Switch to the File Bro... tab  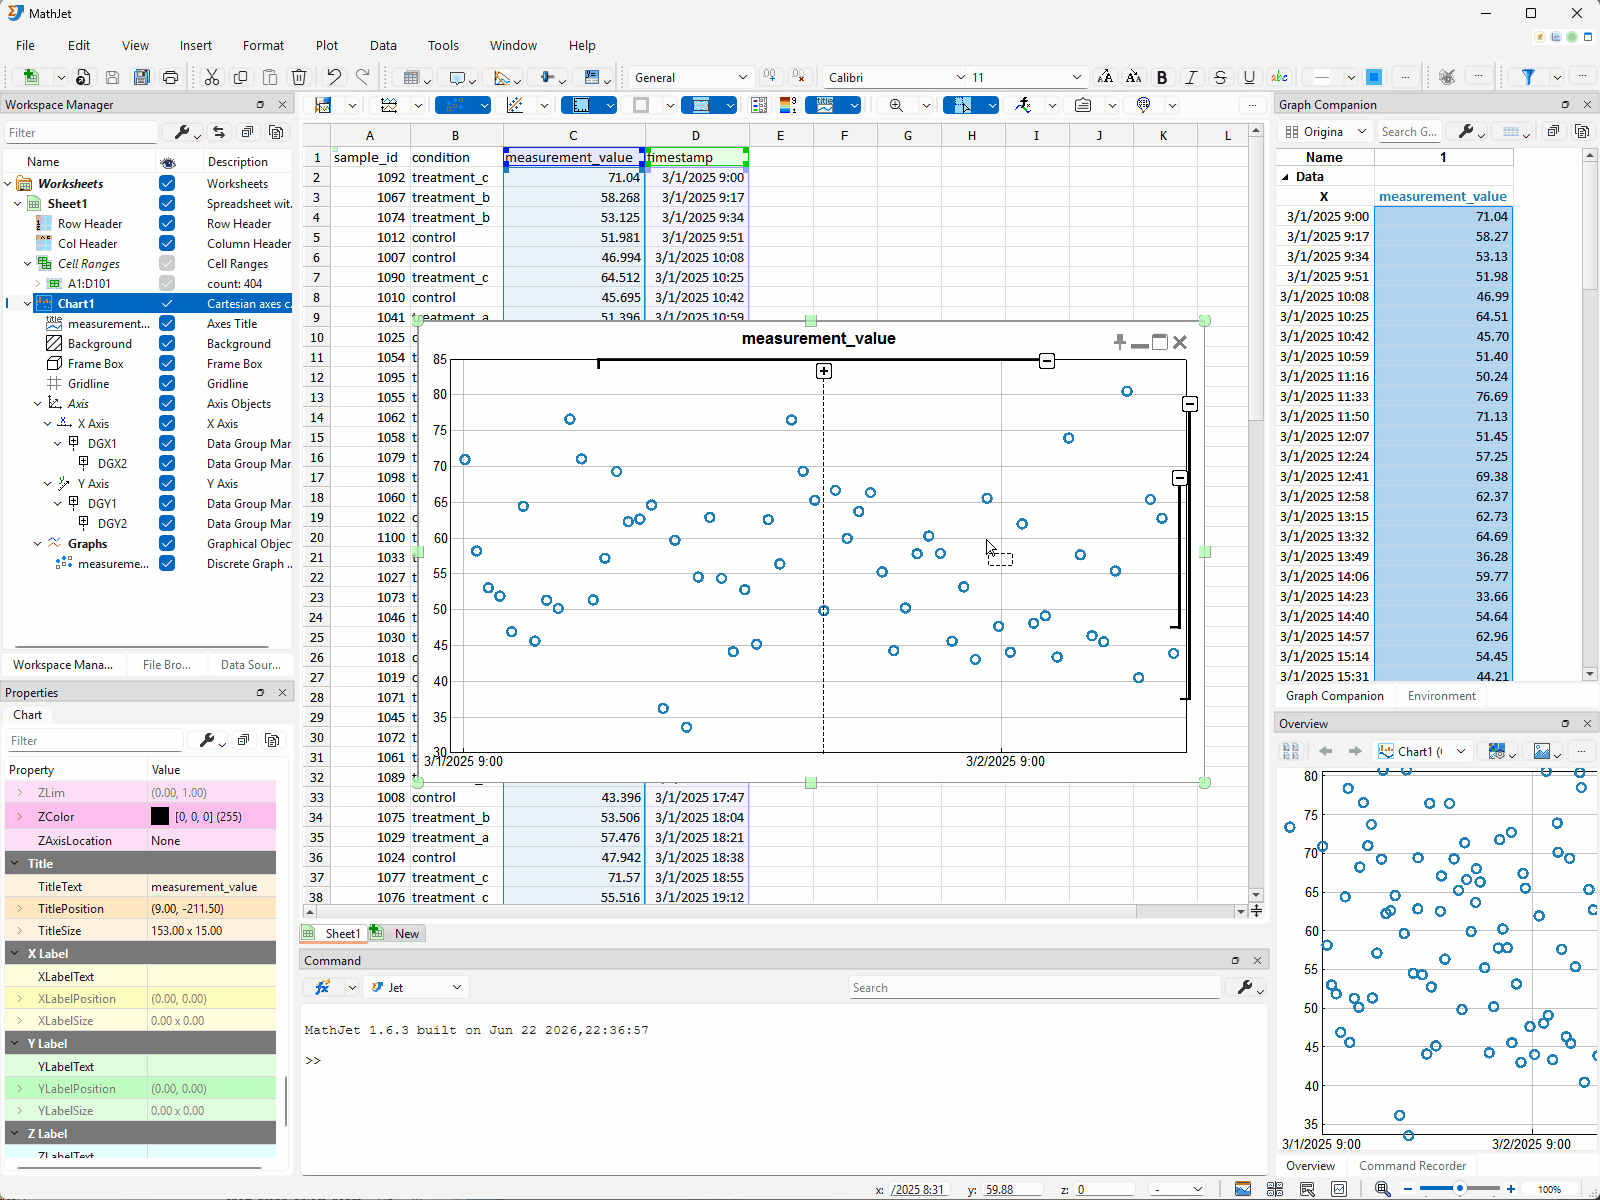167,664
